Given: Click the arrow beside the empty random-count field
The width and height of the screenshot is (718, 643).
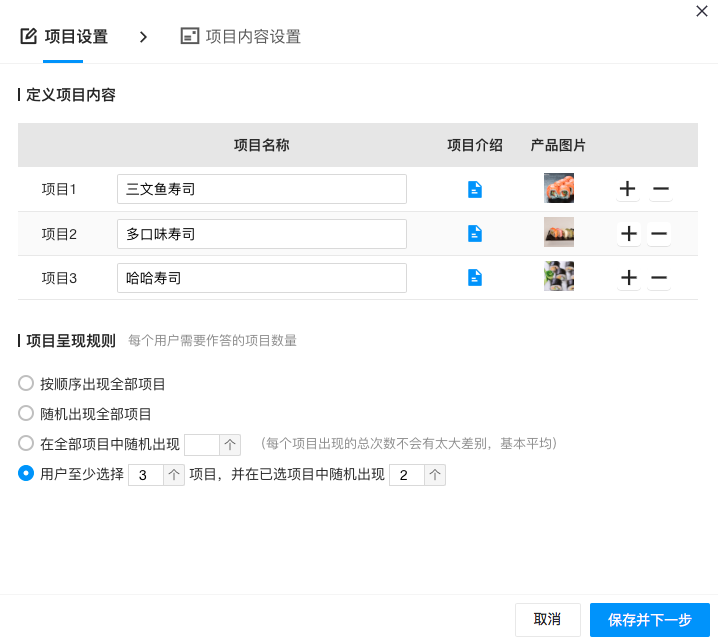Looking at the screenshot, I should pos(230,444).
